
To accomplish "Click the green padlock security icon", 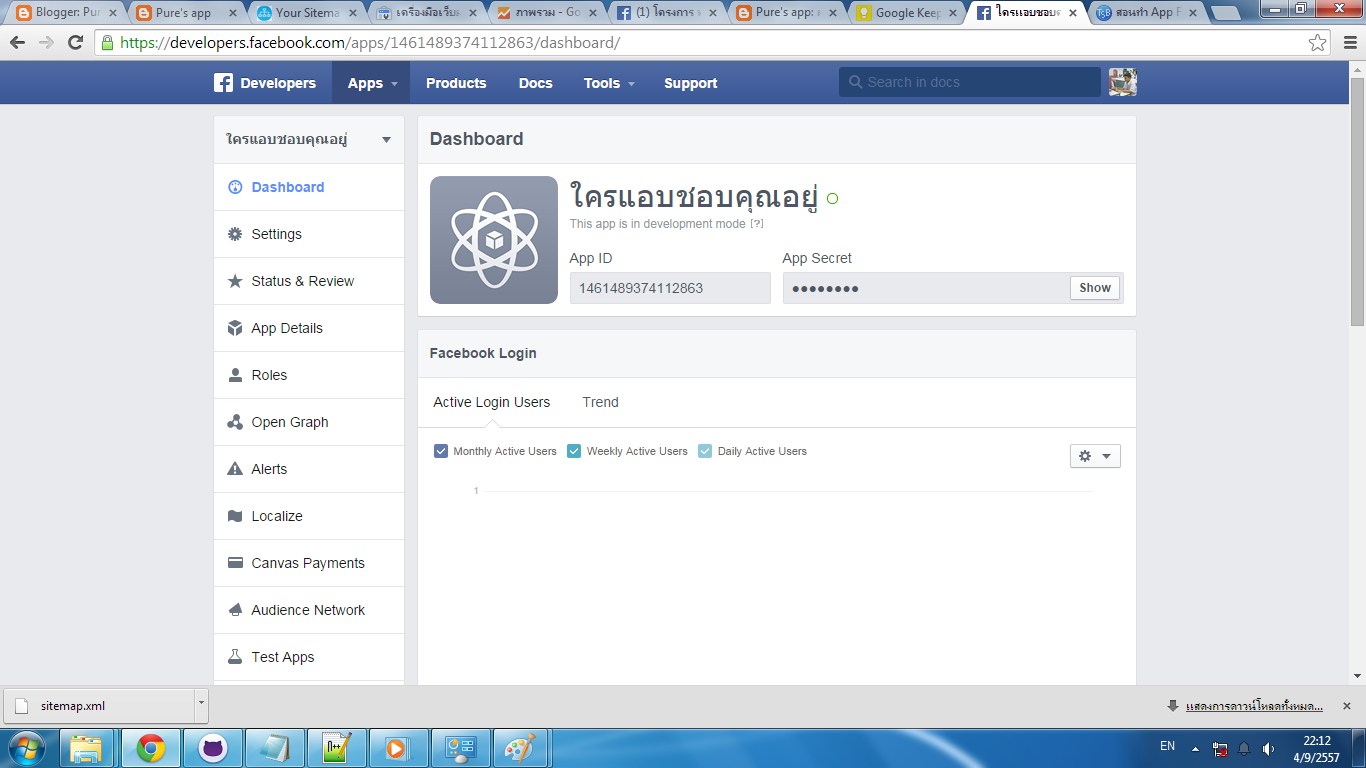I will [x=107, y=43].
